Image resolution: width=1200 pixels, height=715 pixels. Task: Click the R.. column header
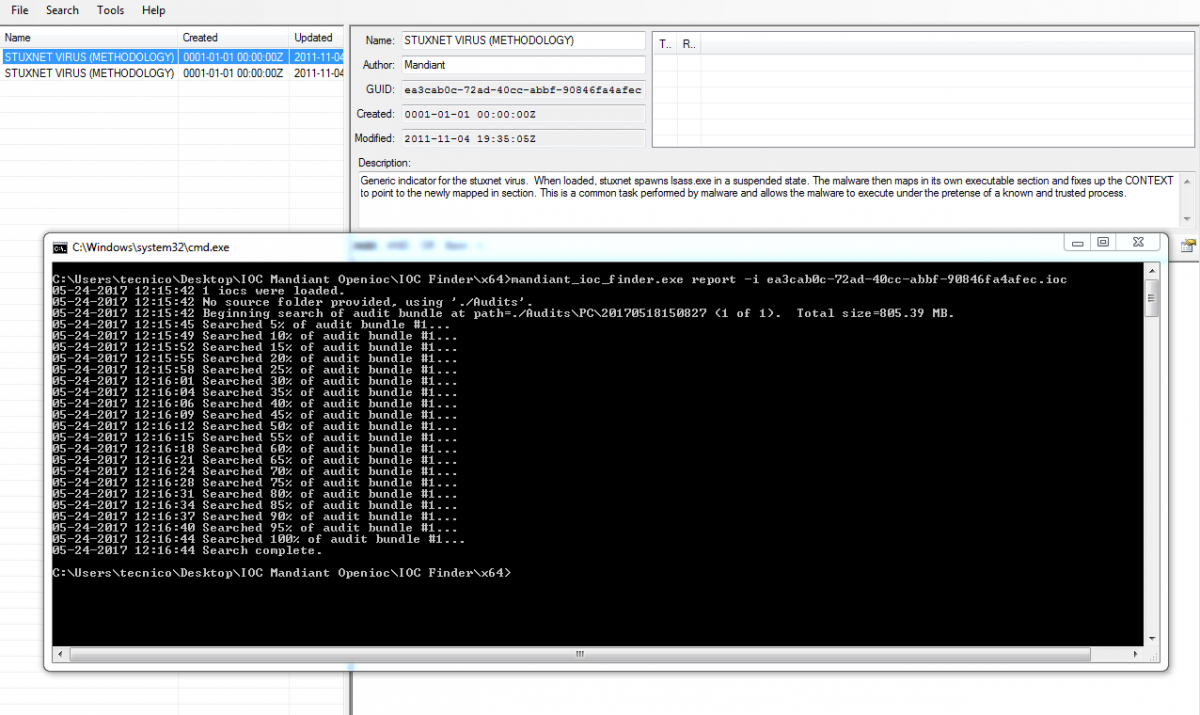pos(689,44)
